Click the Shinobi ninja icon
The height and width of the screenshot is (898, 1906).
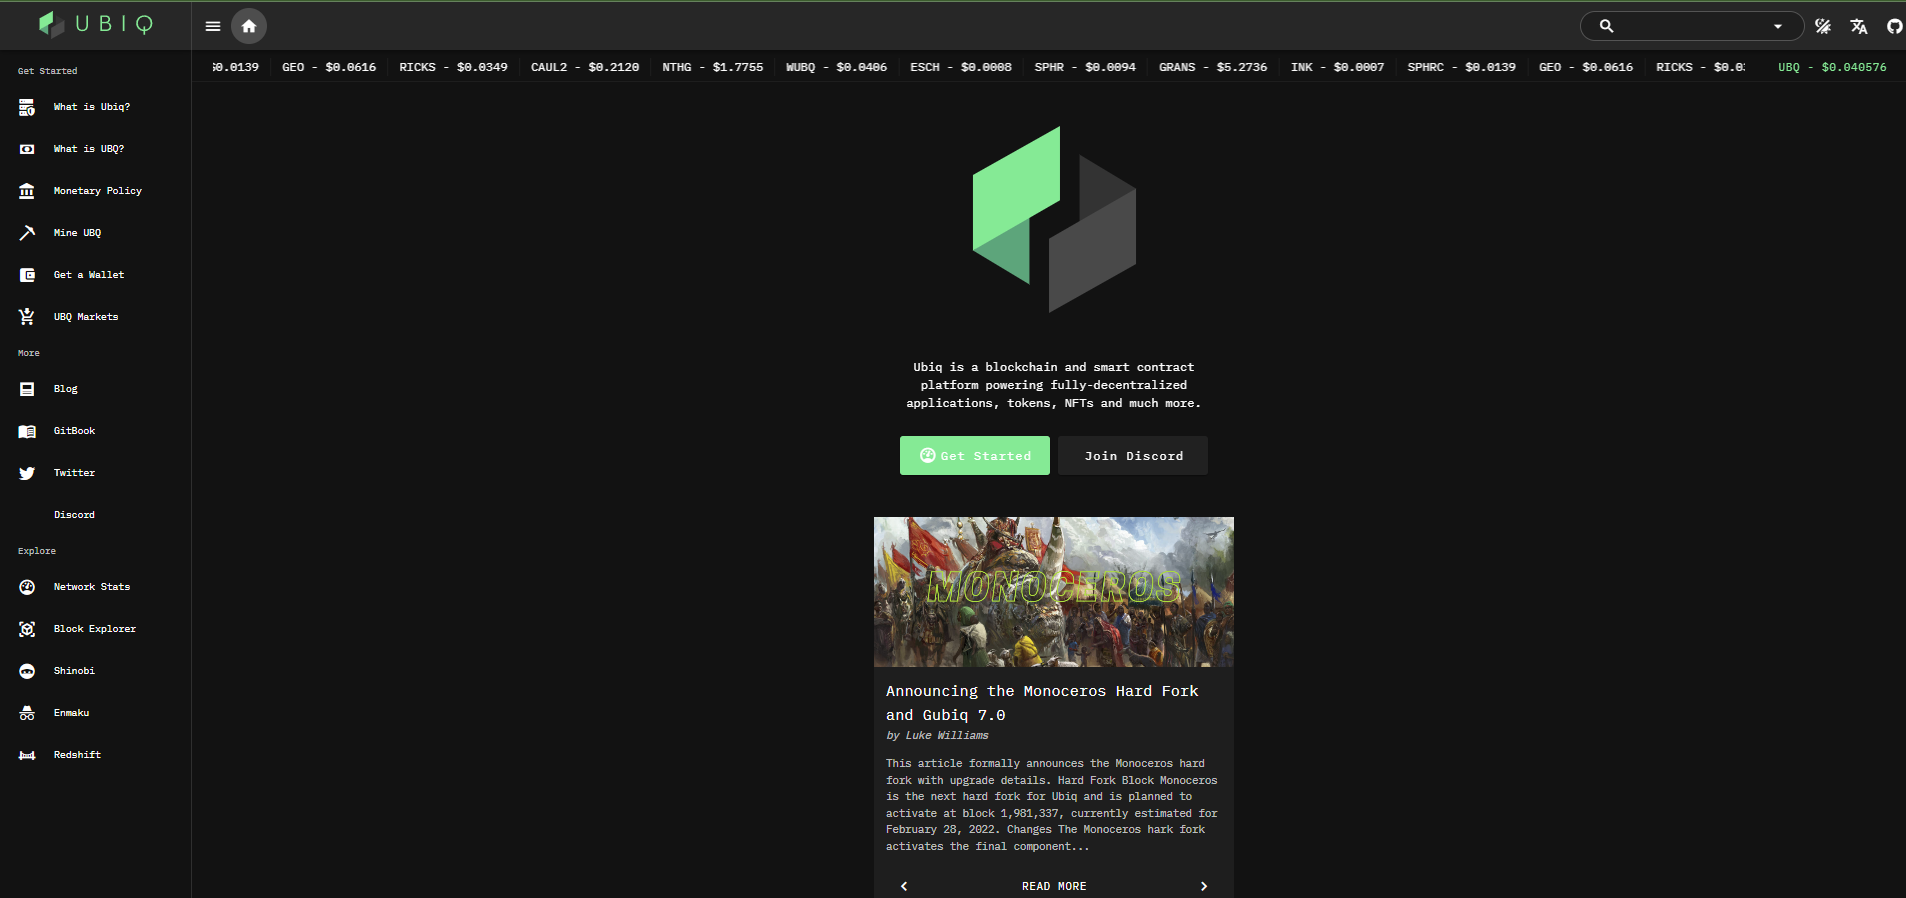pyautogui.click(x=27, y=671)
